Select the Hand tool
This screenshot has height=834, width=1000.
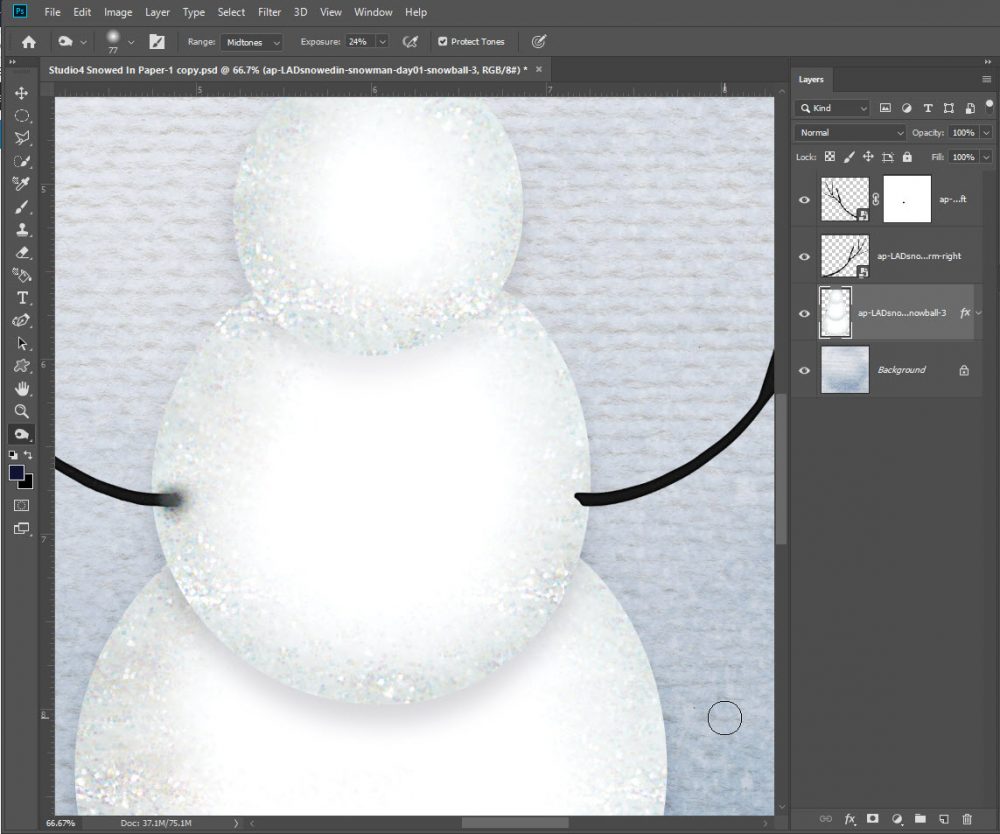(x=21, y=389)
